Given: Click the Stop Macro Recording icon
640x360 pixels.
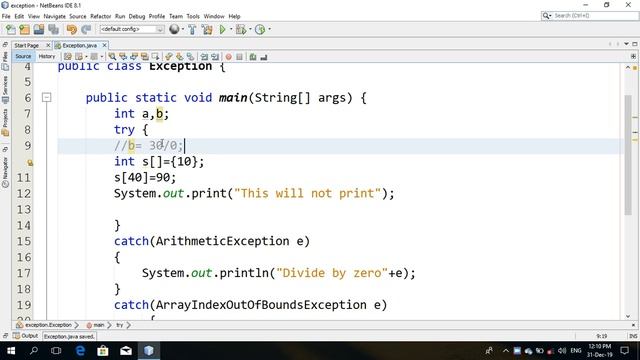Looking at the screenshot, I should coord(240,57).
